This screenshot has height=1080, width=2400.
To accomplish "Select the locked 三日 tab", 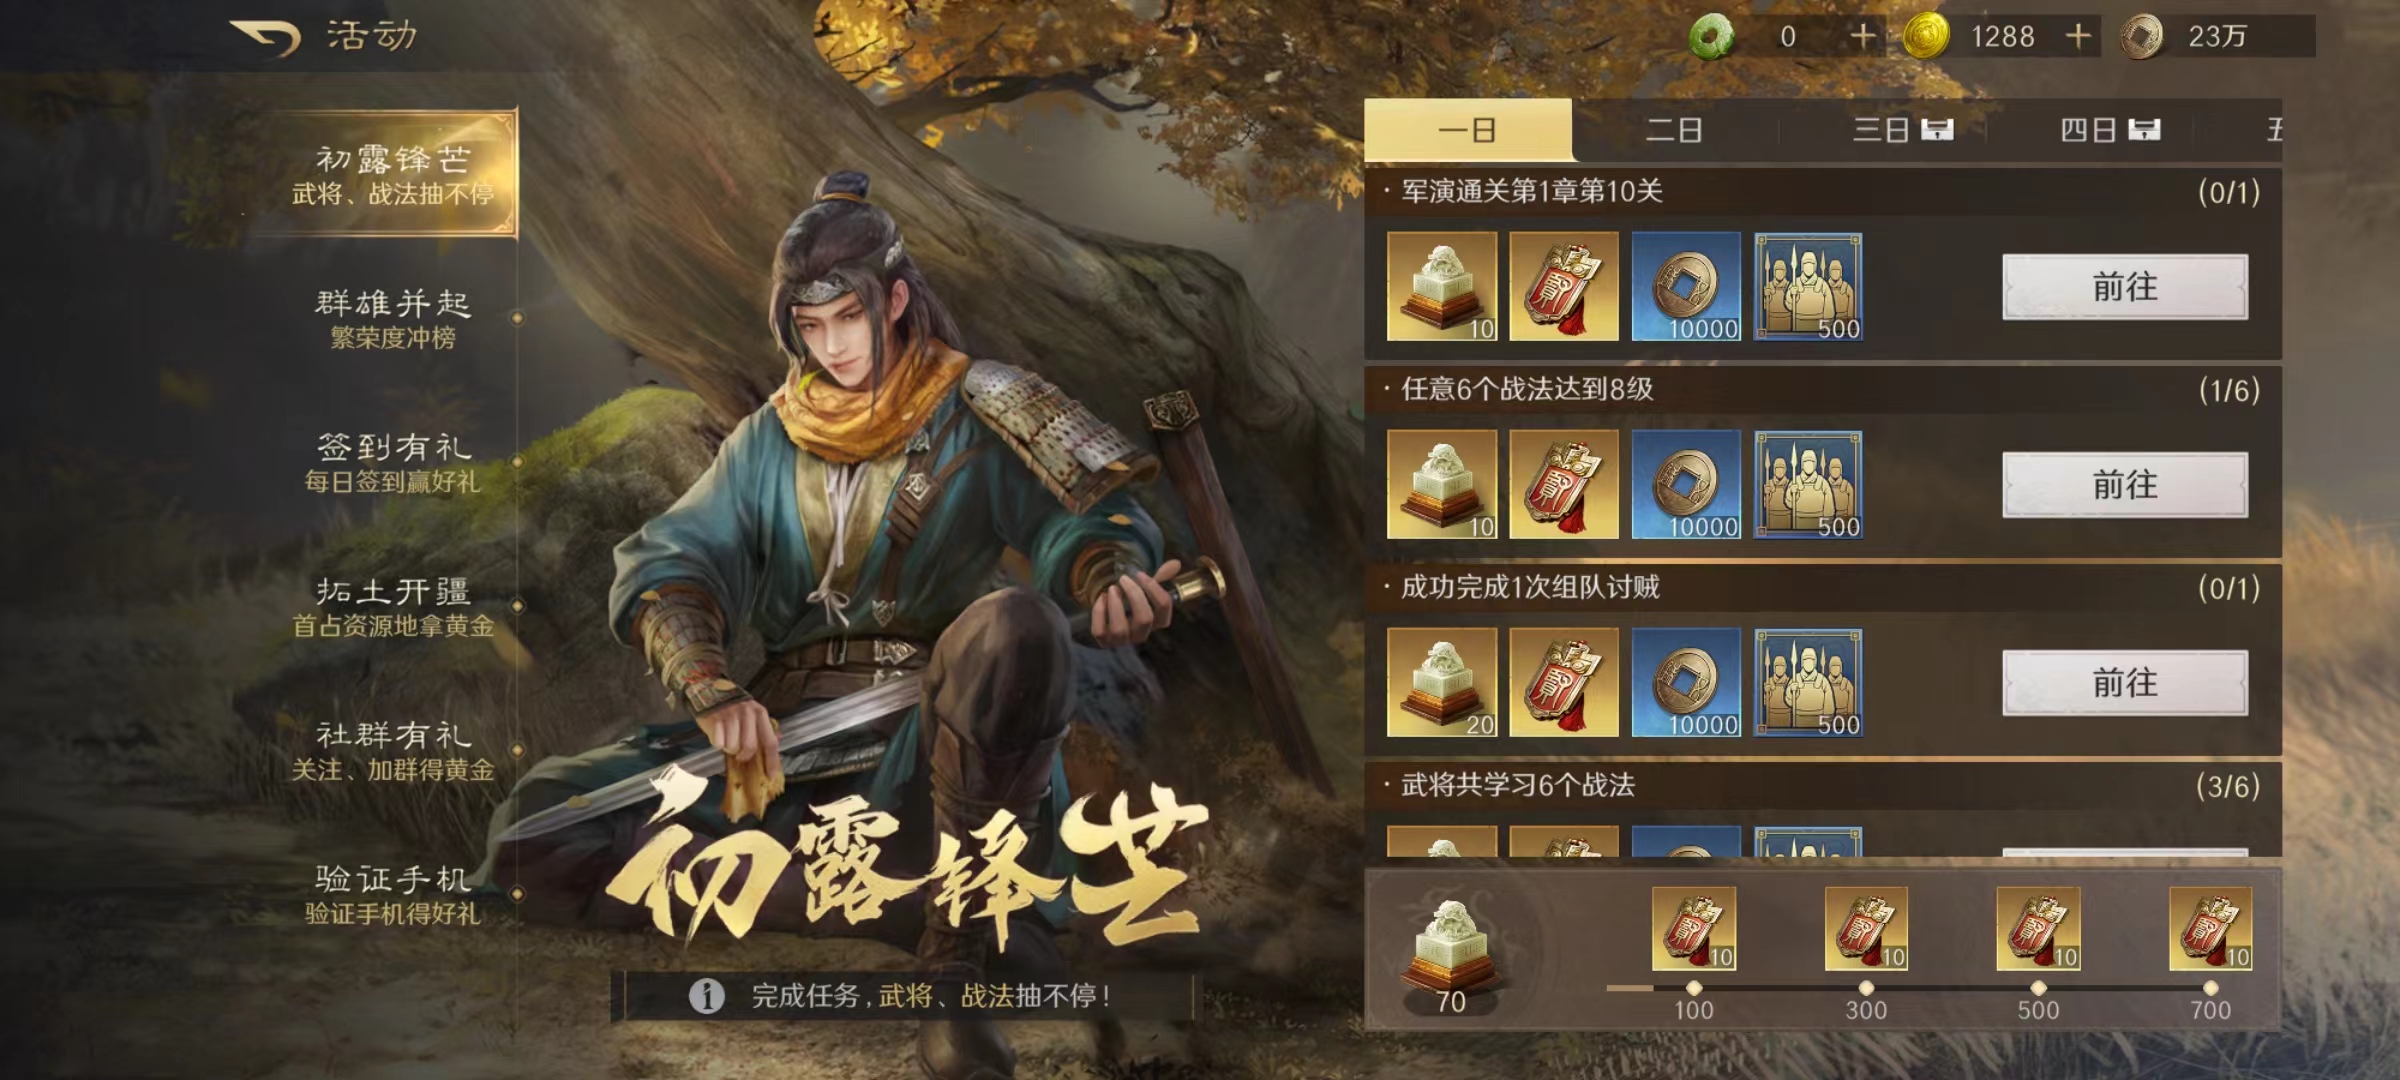I will [1902, 130].
